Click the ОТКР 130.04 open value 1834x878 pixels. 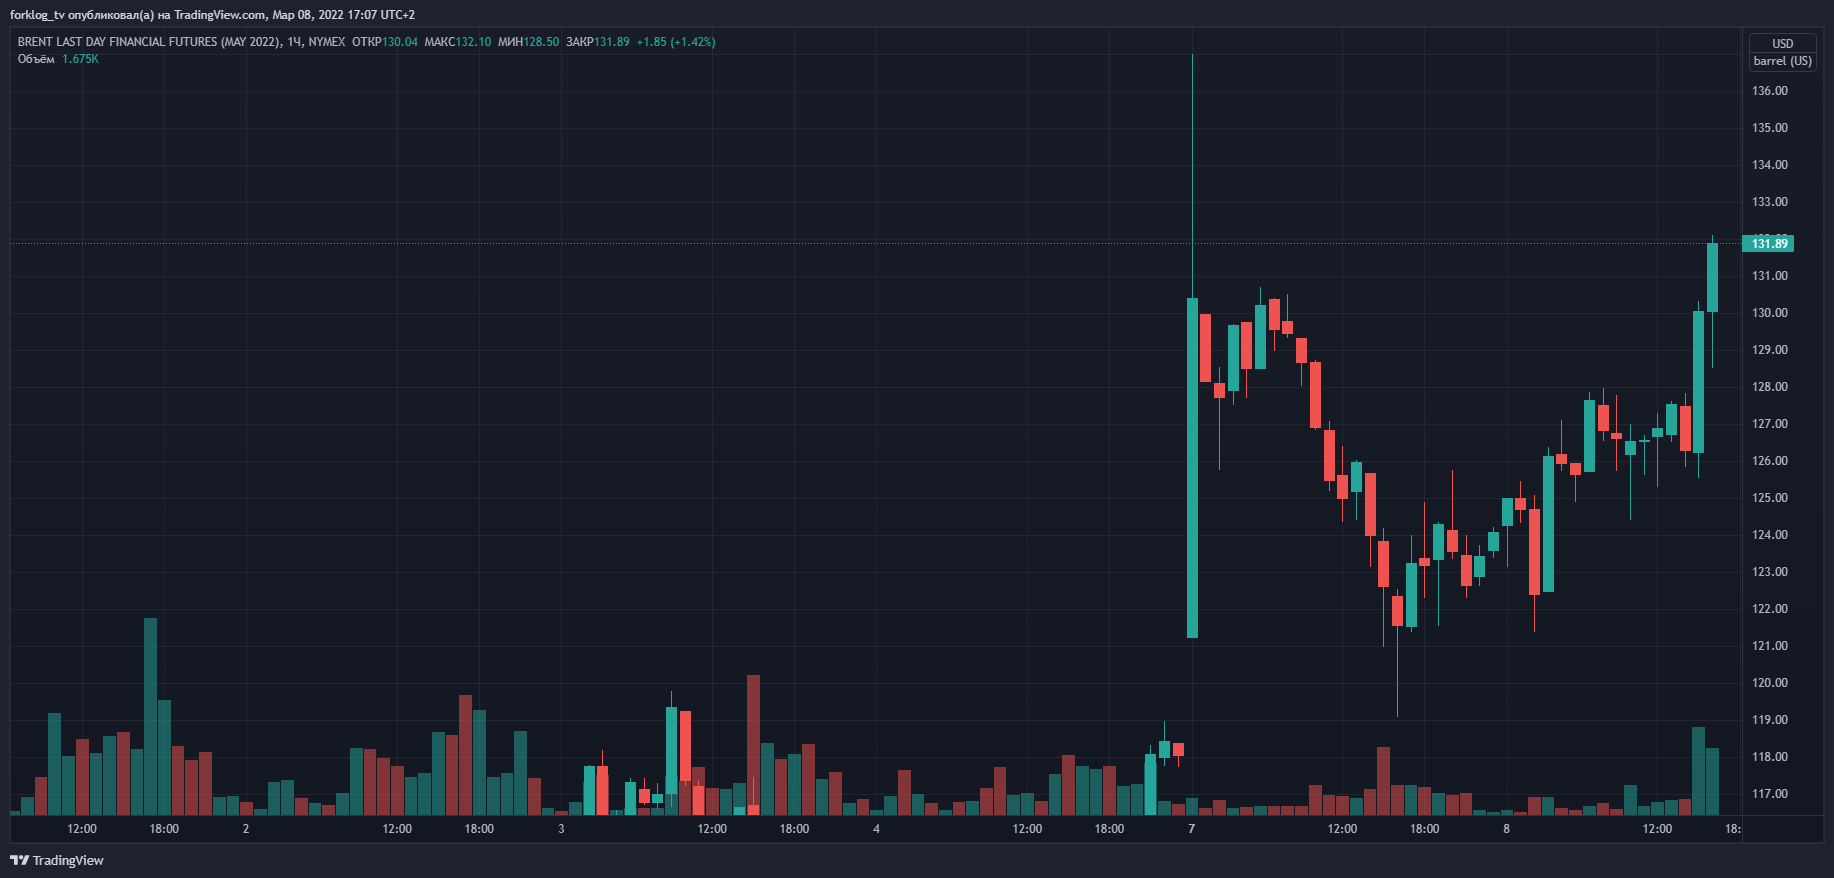point(399,42)
